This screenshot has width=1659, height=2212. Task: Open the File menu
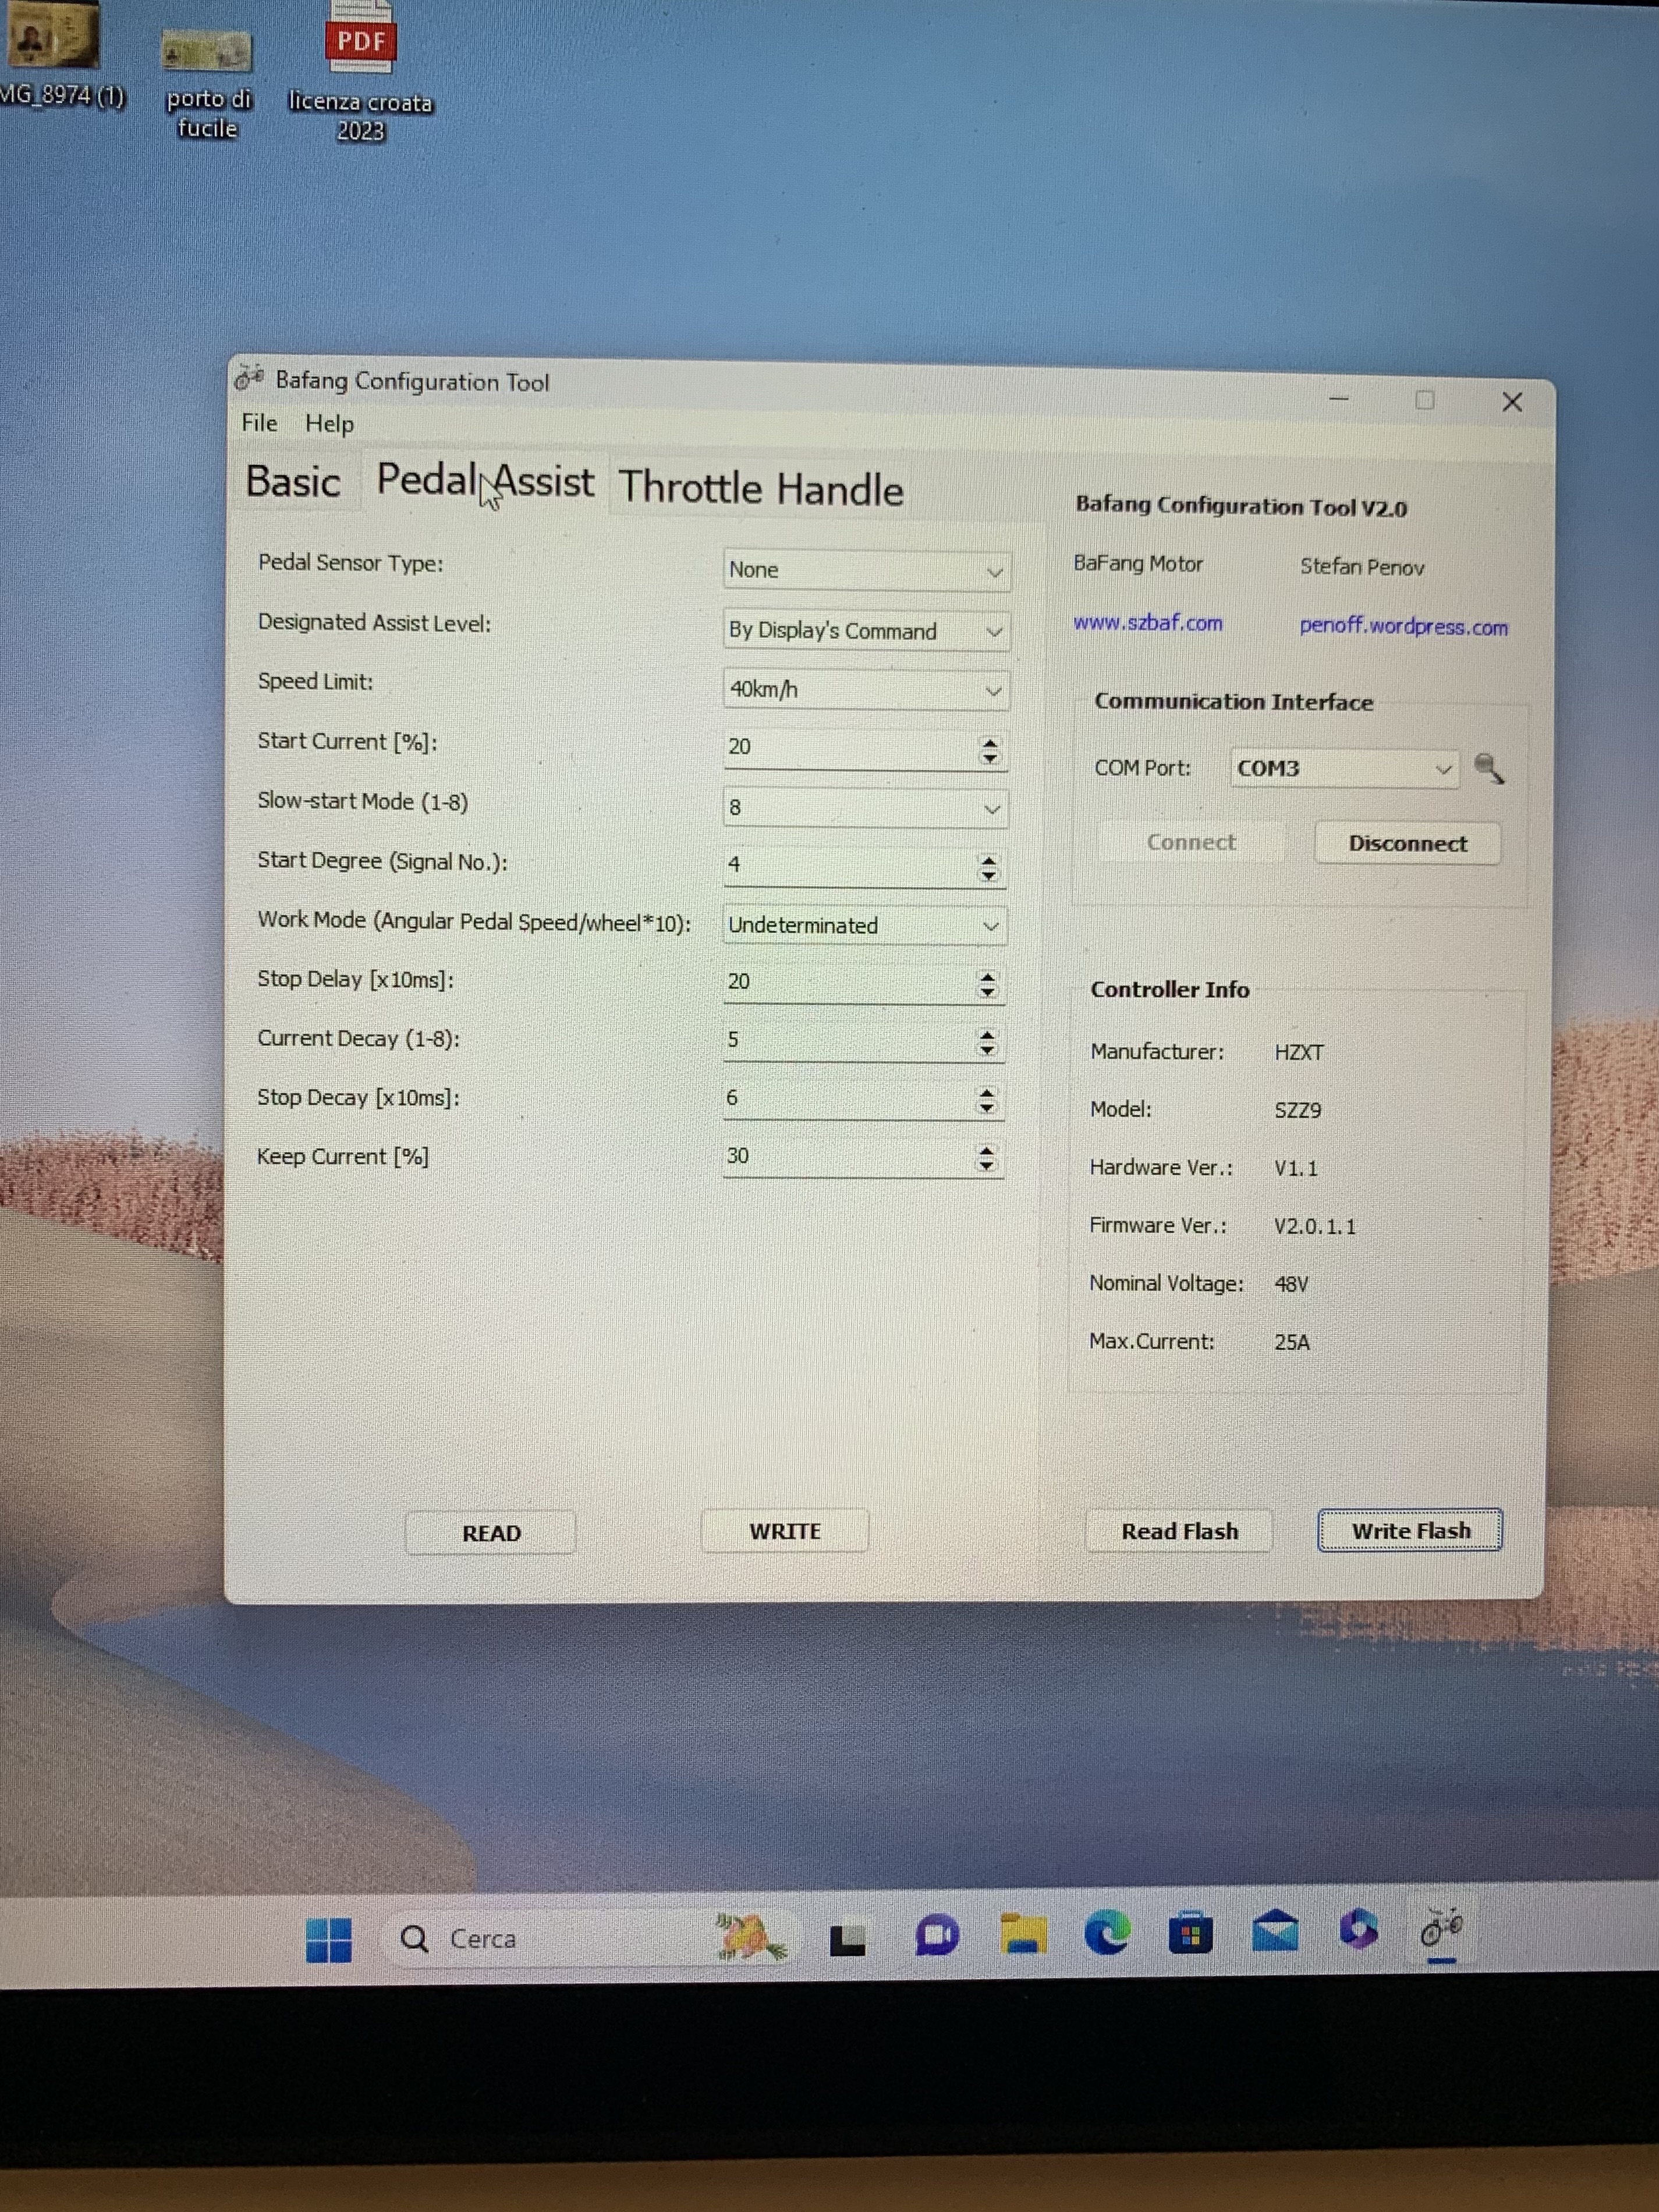pyautogui.click(x=259, y=423)
